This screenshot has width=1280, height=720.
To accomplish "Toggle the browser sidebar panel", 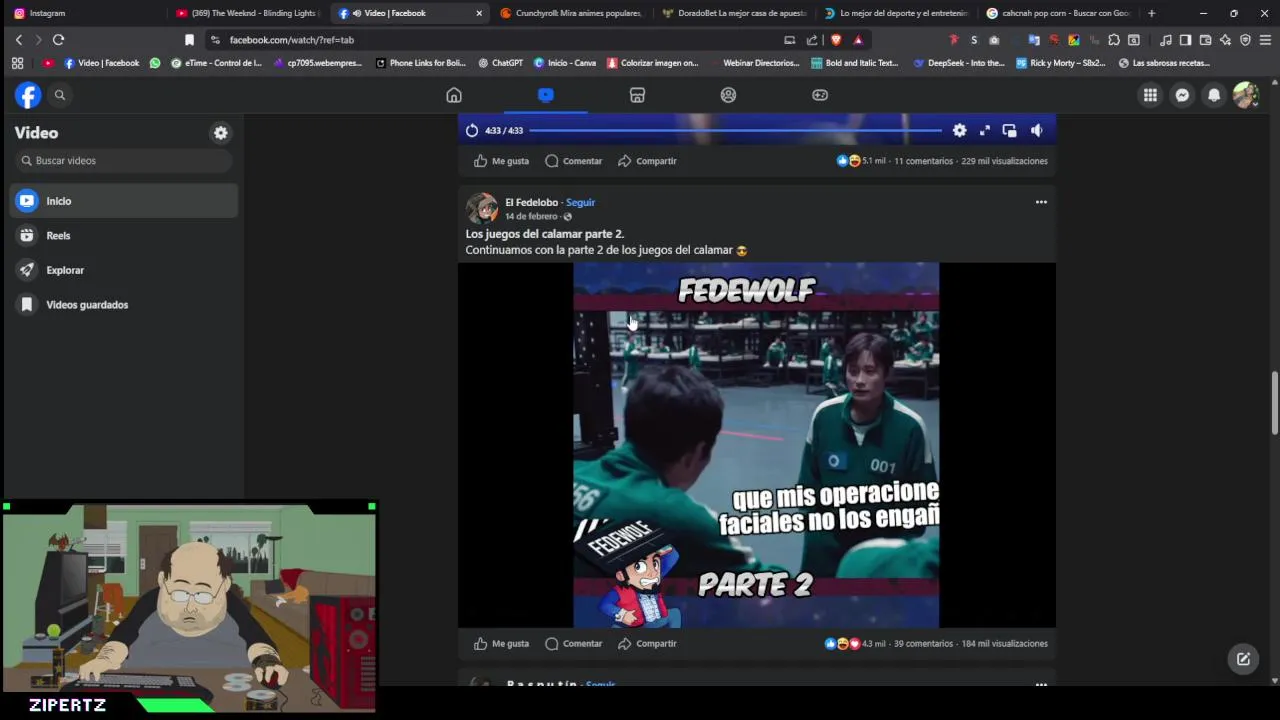I will point(1185,40).
